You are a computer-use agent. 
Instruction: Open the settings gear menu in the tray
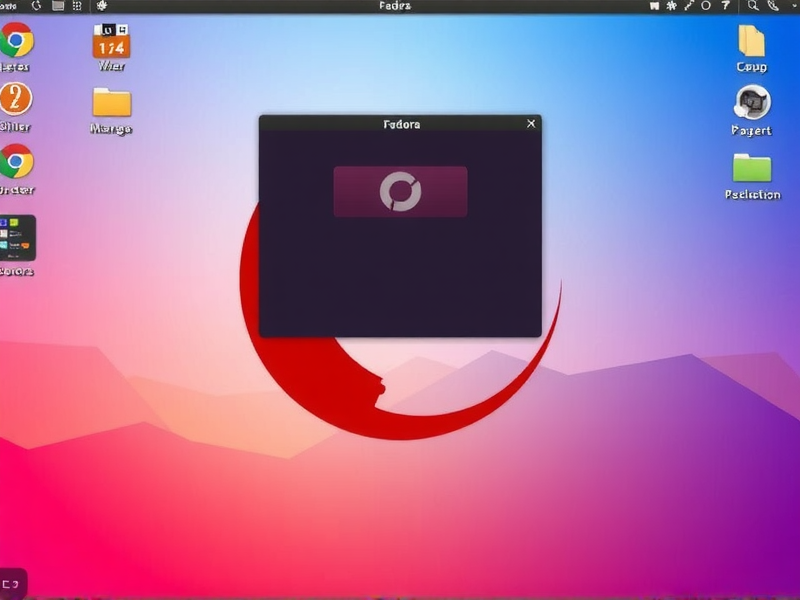click(671, 8)
